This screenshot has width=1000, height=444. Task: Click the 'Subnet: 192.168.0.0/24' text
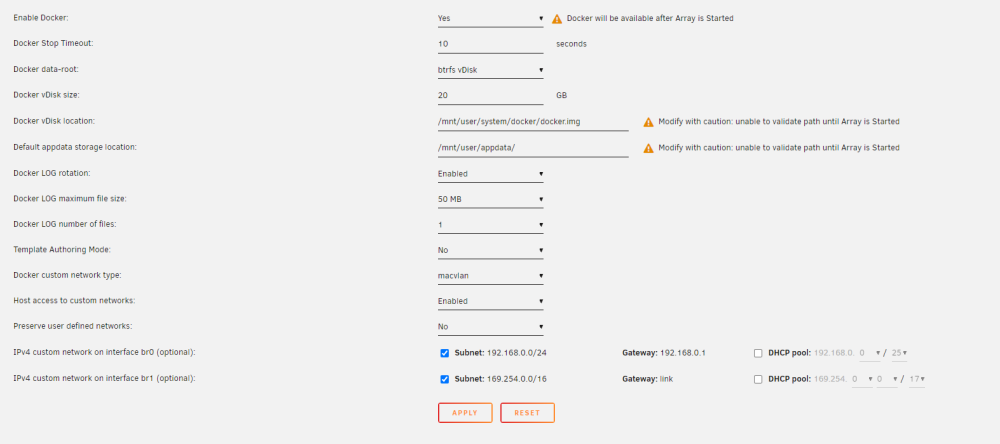coord(501,352)
